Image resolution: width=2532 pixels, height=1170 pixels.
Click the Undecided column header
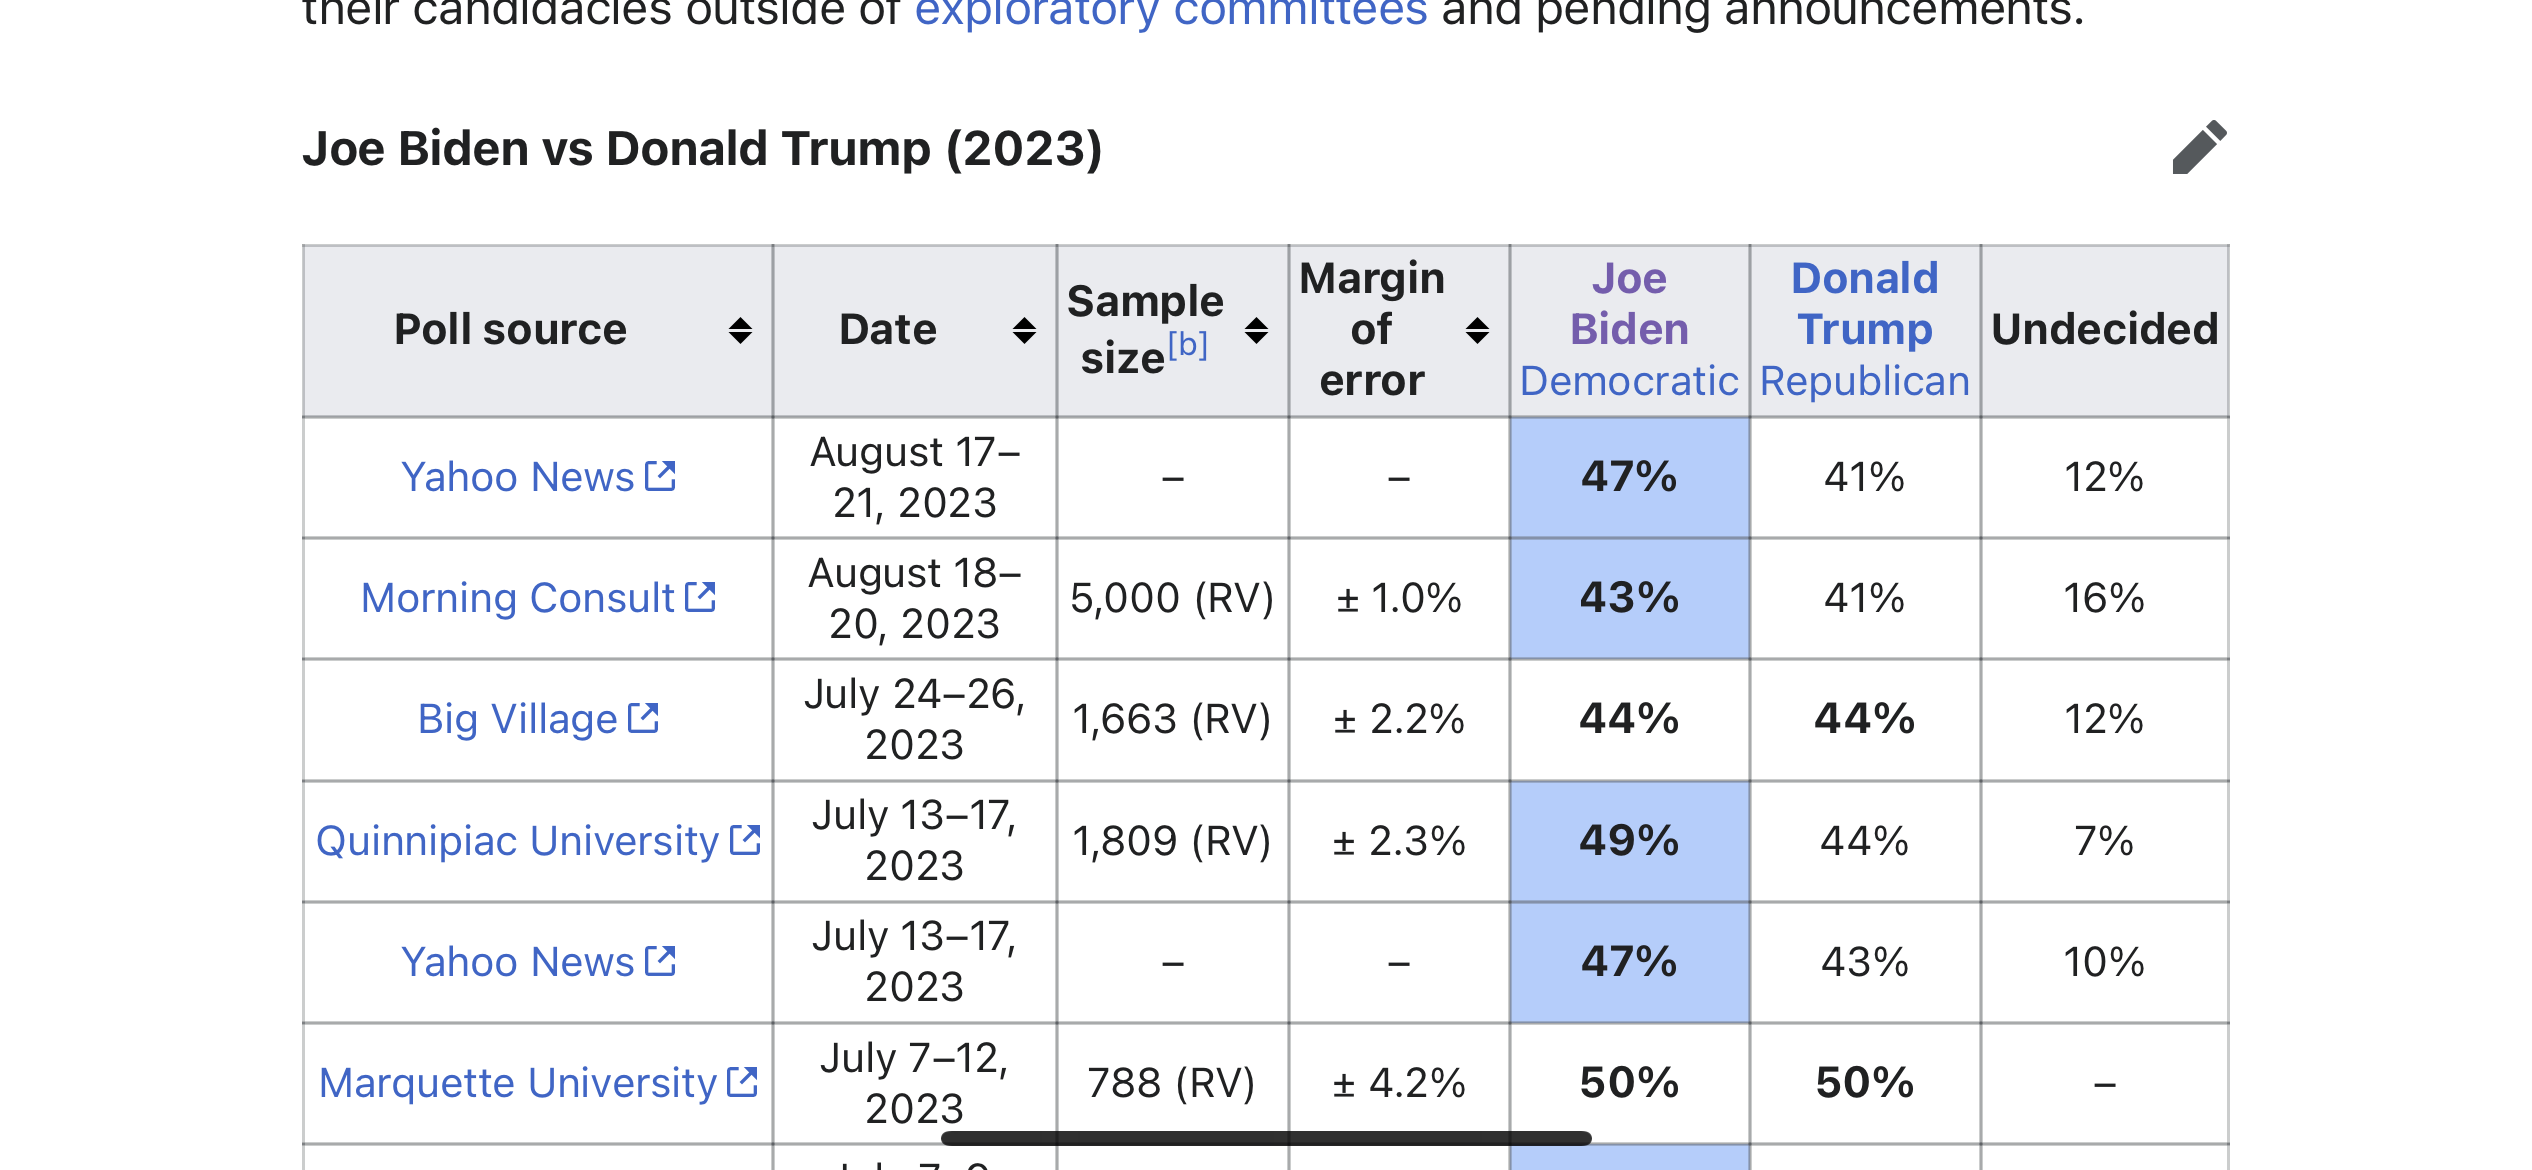(2104, 330)
